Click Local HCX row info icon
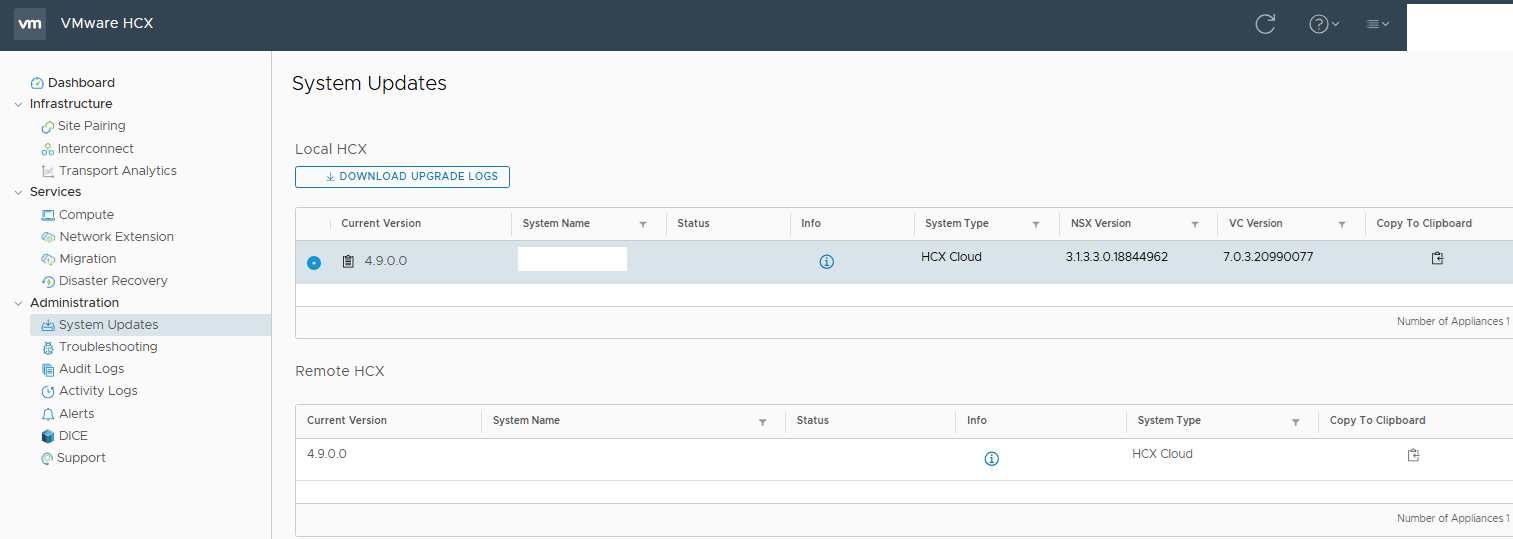This screenshot has height=539, width=1513. (826, 262)
